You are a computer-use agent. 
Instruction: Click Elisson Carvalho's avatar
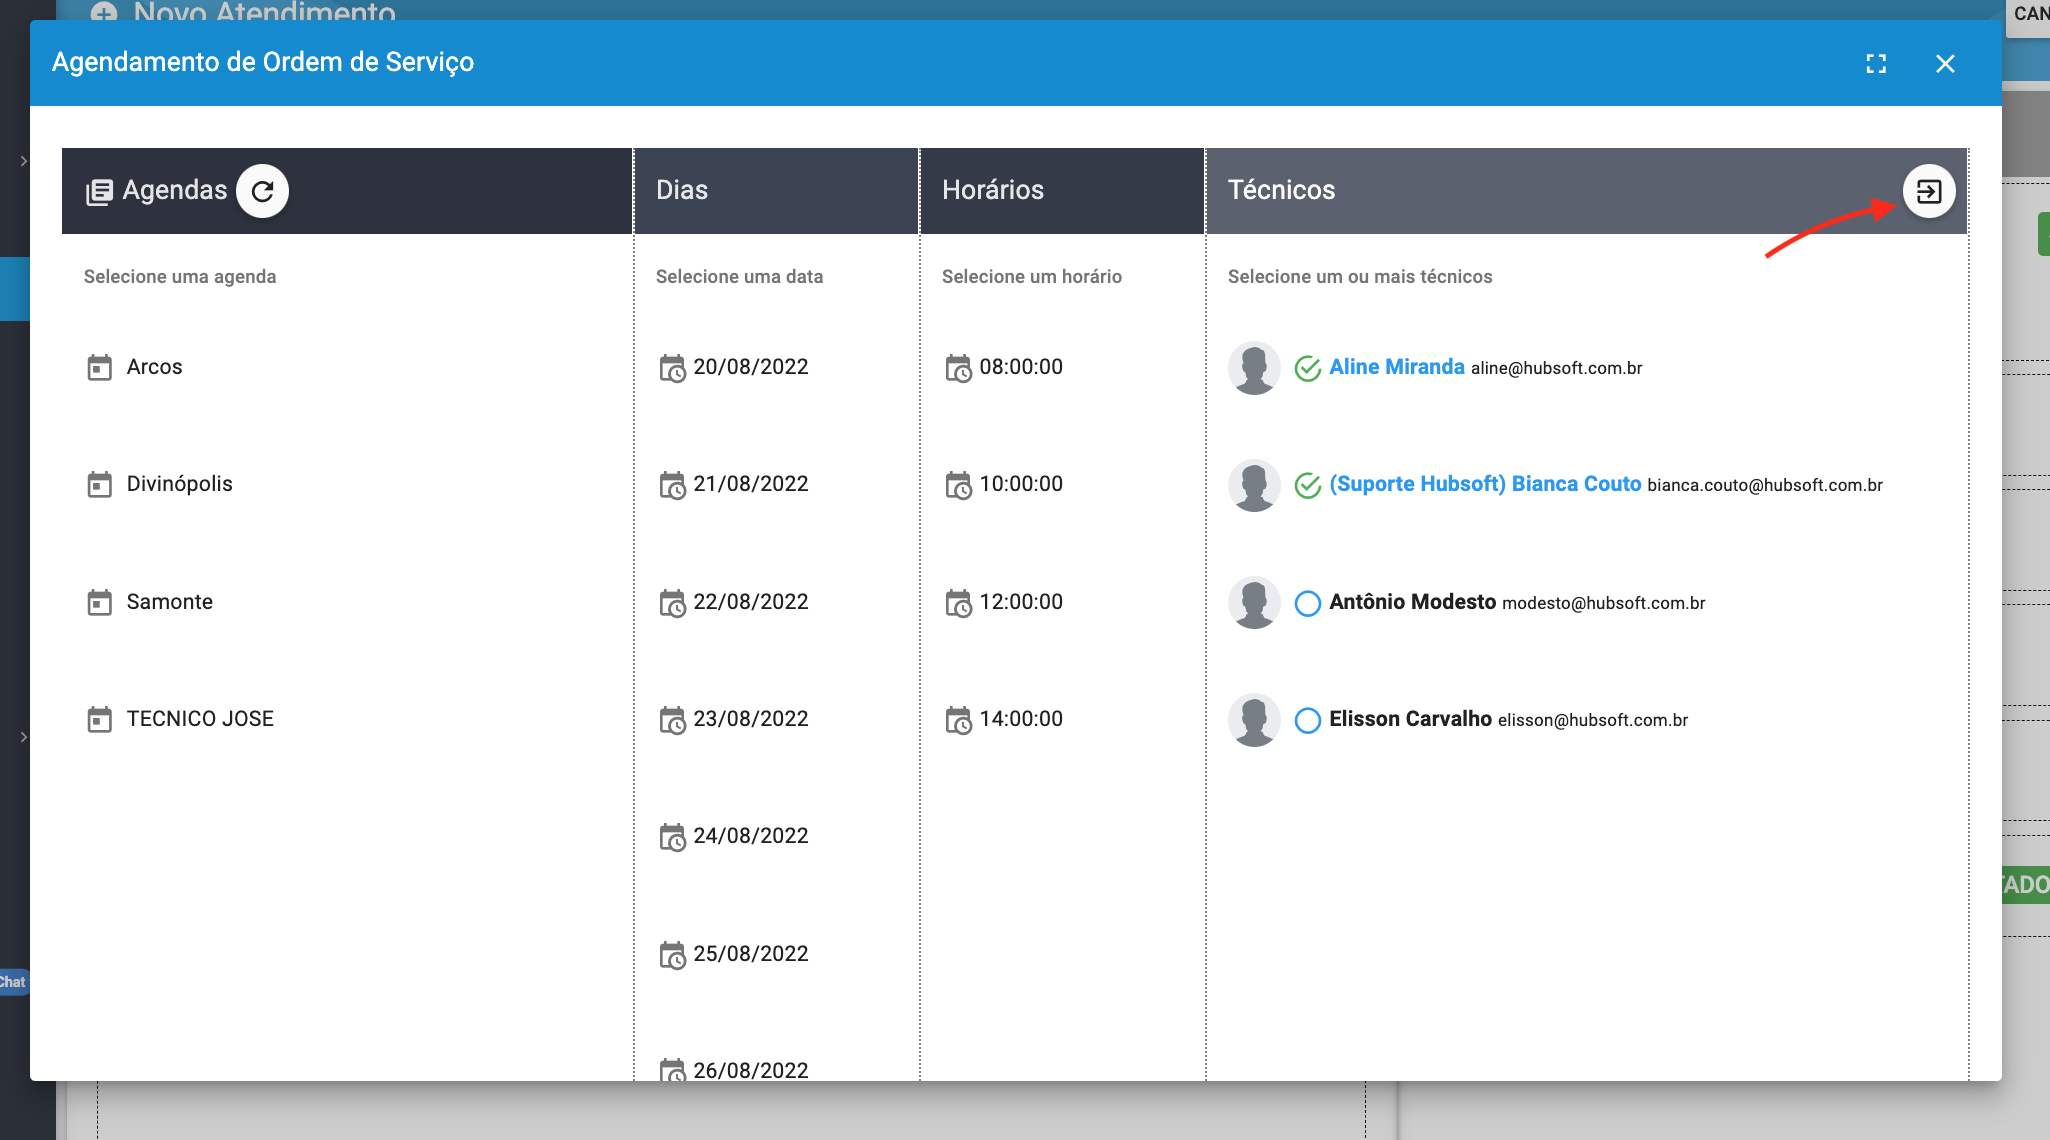pyautogui.click(x=1254, y=720)
